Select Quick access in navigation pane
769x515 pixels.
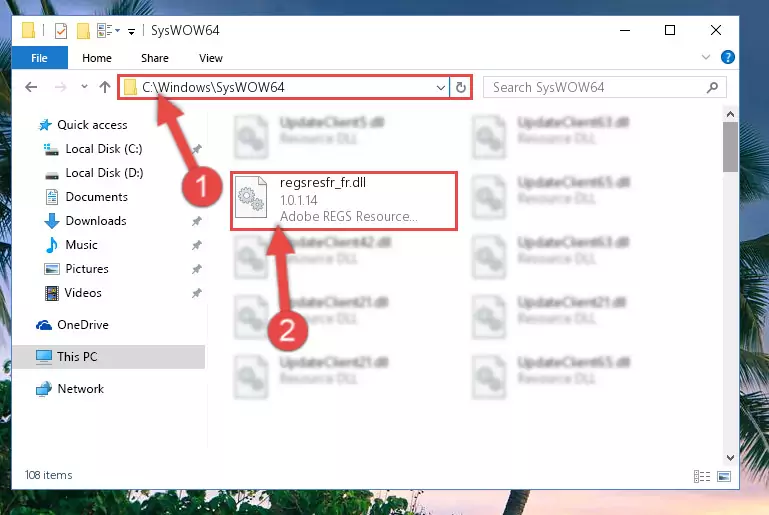pos(92,125)
